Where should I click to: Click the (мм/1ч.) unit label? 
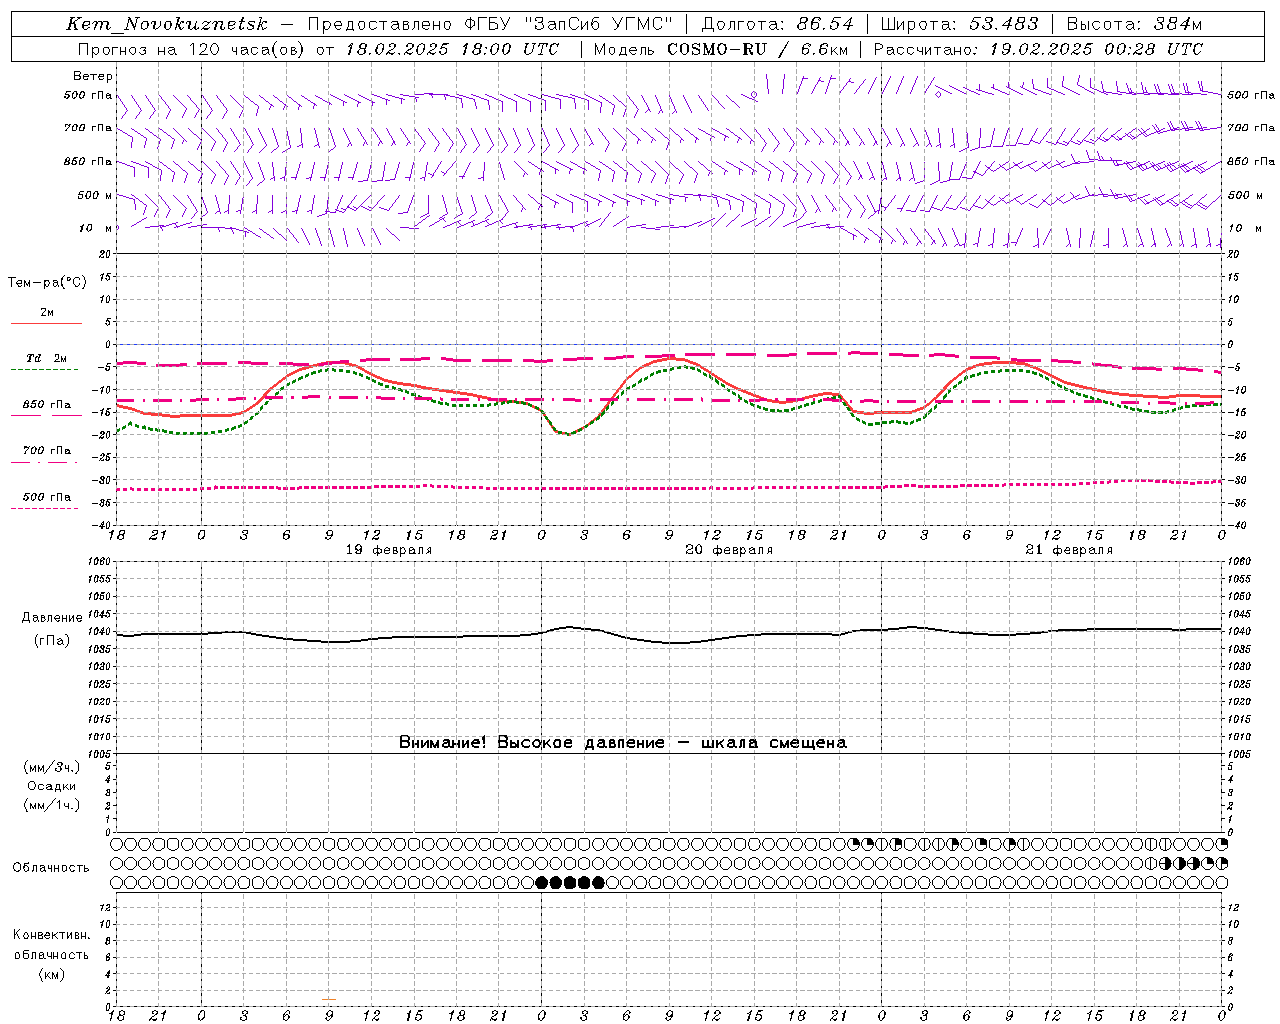click(52, 806)
